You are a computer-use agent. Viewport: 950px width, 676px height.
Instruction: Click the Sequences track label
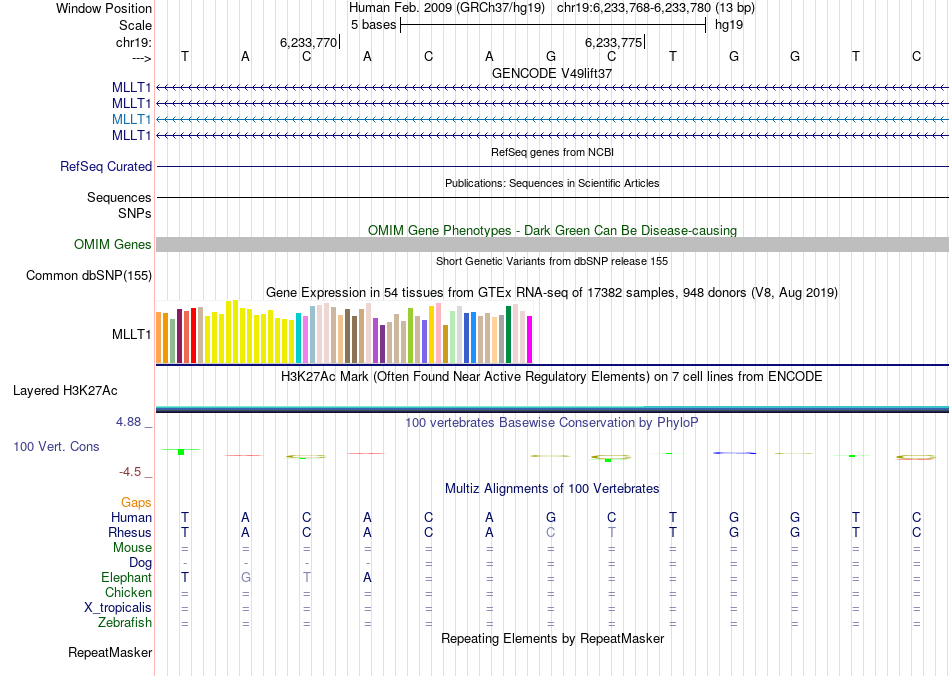coord(119,197)
